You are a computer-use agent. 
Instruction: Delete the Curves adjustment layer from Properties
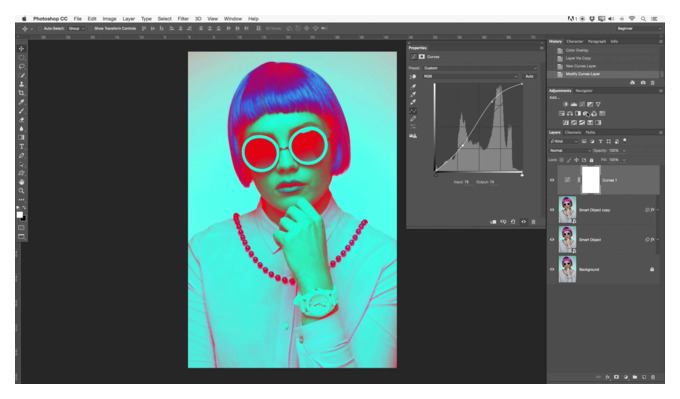pos(533,222)
